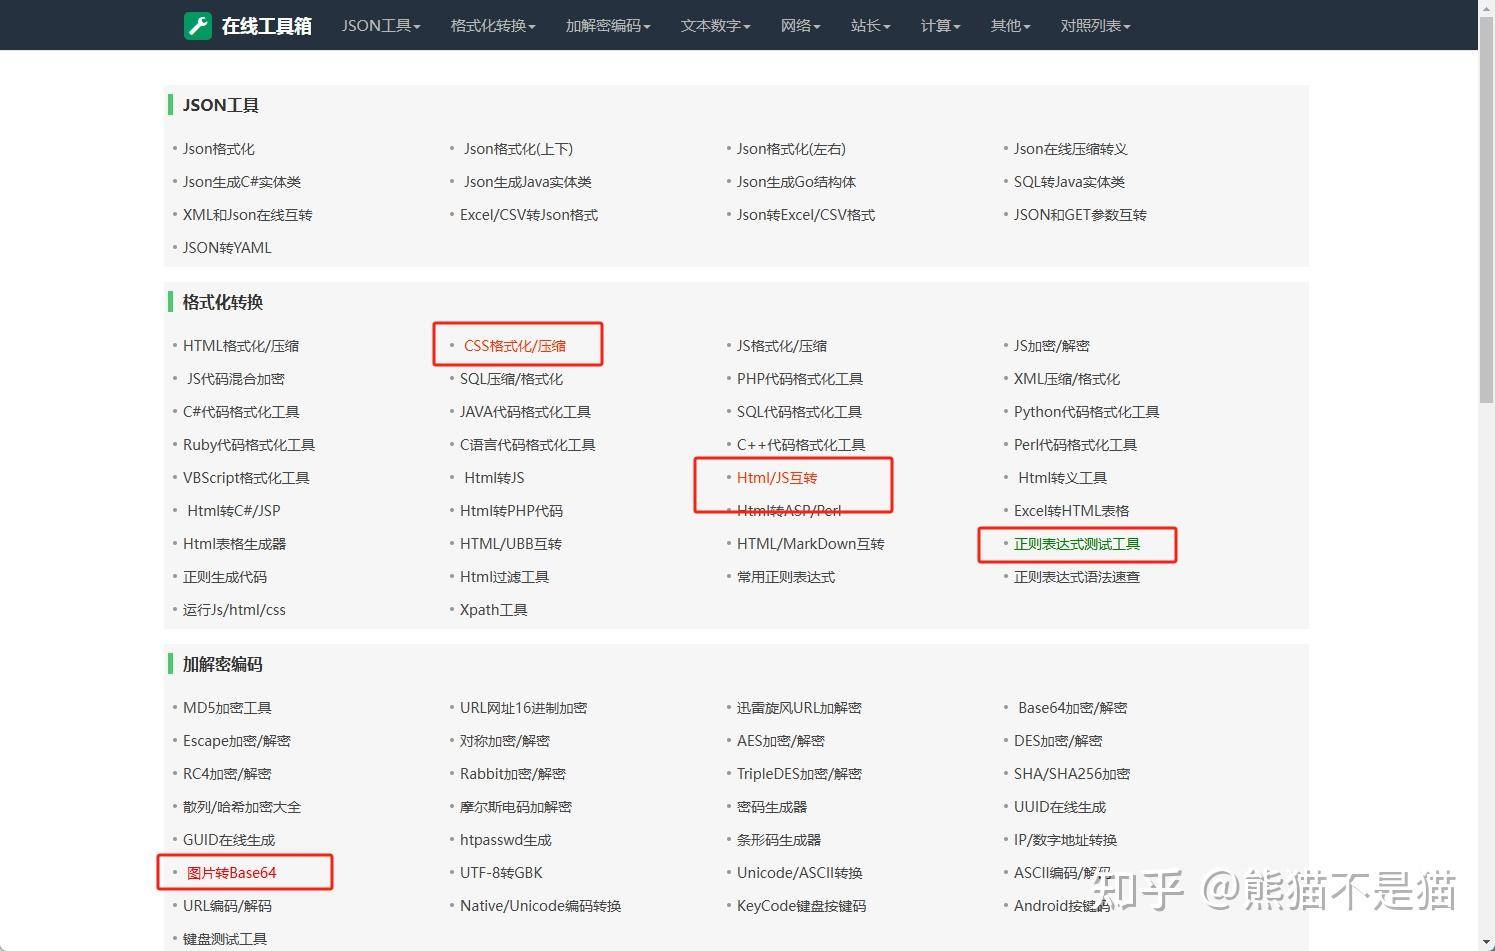
Task: Open Ruby代码格式化工具 link
Action: tap(249, 445)
